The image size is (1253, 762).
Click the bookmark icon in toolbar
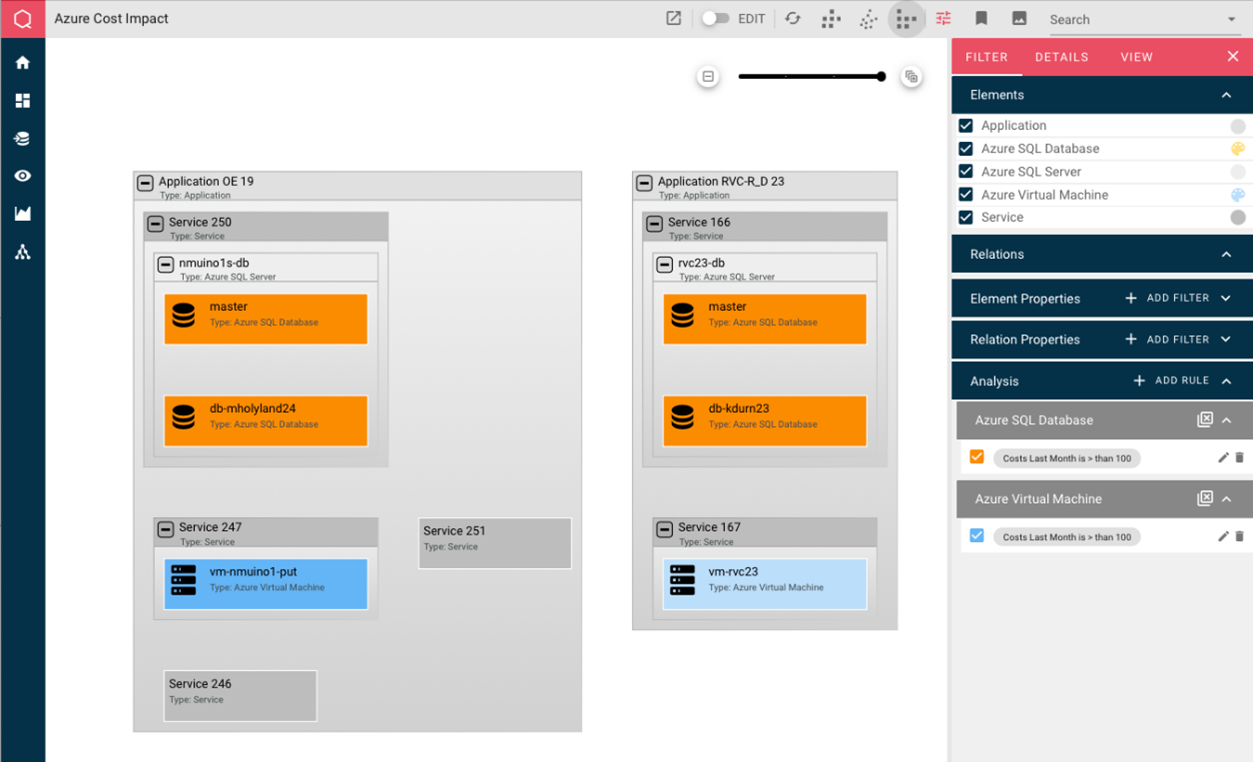981,19
